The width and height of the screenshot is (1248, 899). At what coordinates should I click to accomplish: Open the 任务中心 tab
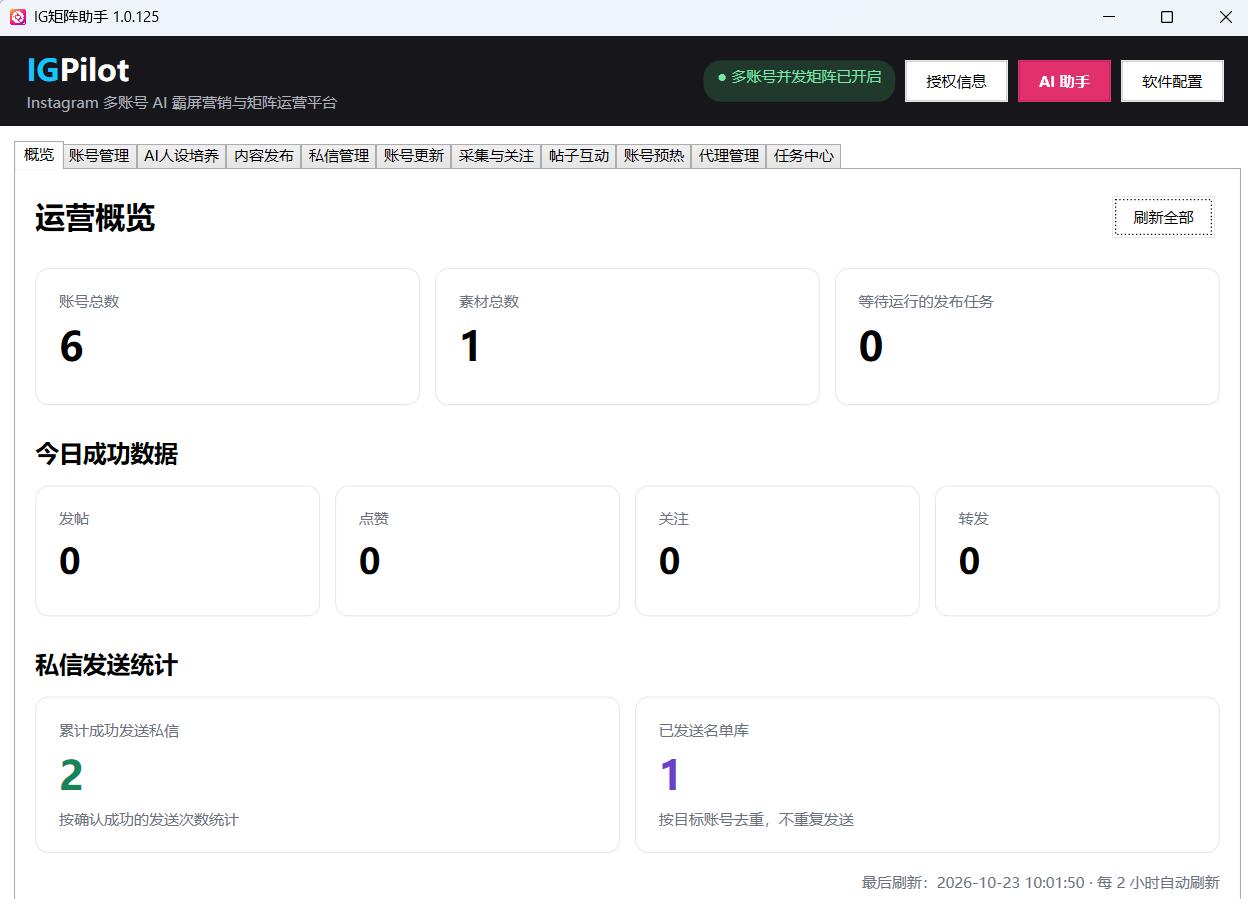(x=804, y=156)
